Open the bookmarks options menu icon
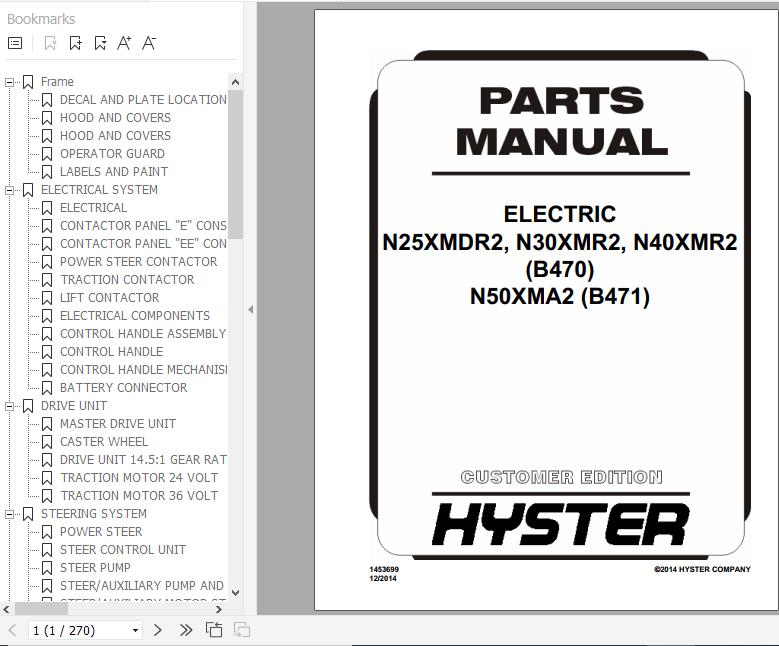Viewport: 779px width, 646px height. point(15,43)
